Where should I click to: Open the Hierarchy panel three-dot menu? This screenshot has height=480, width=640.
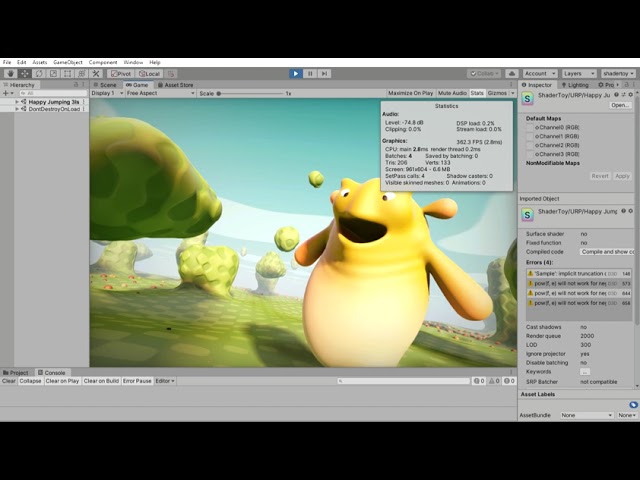point(84,84)
